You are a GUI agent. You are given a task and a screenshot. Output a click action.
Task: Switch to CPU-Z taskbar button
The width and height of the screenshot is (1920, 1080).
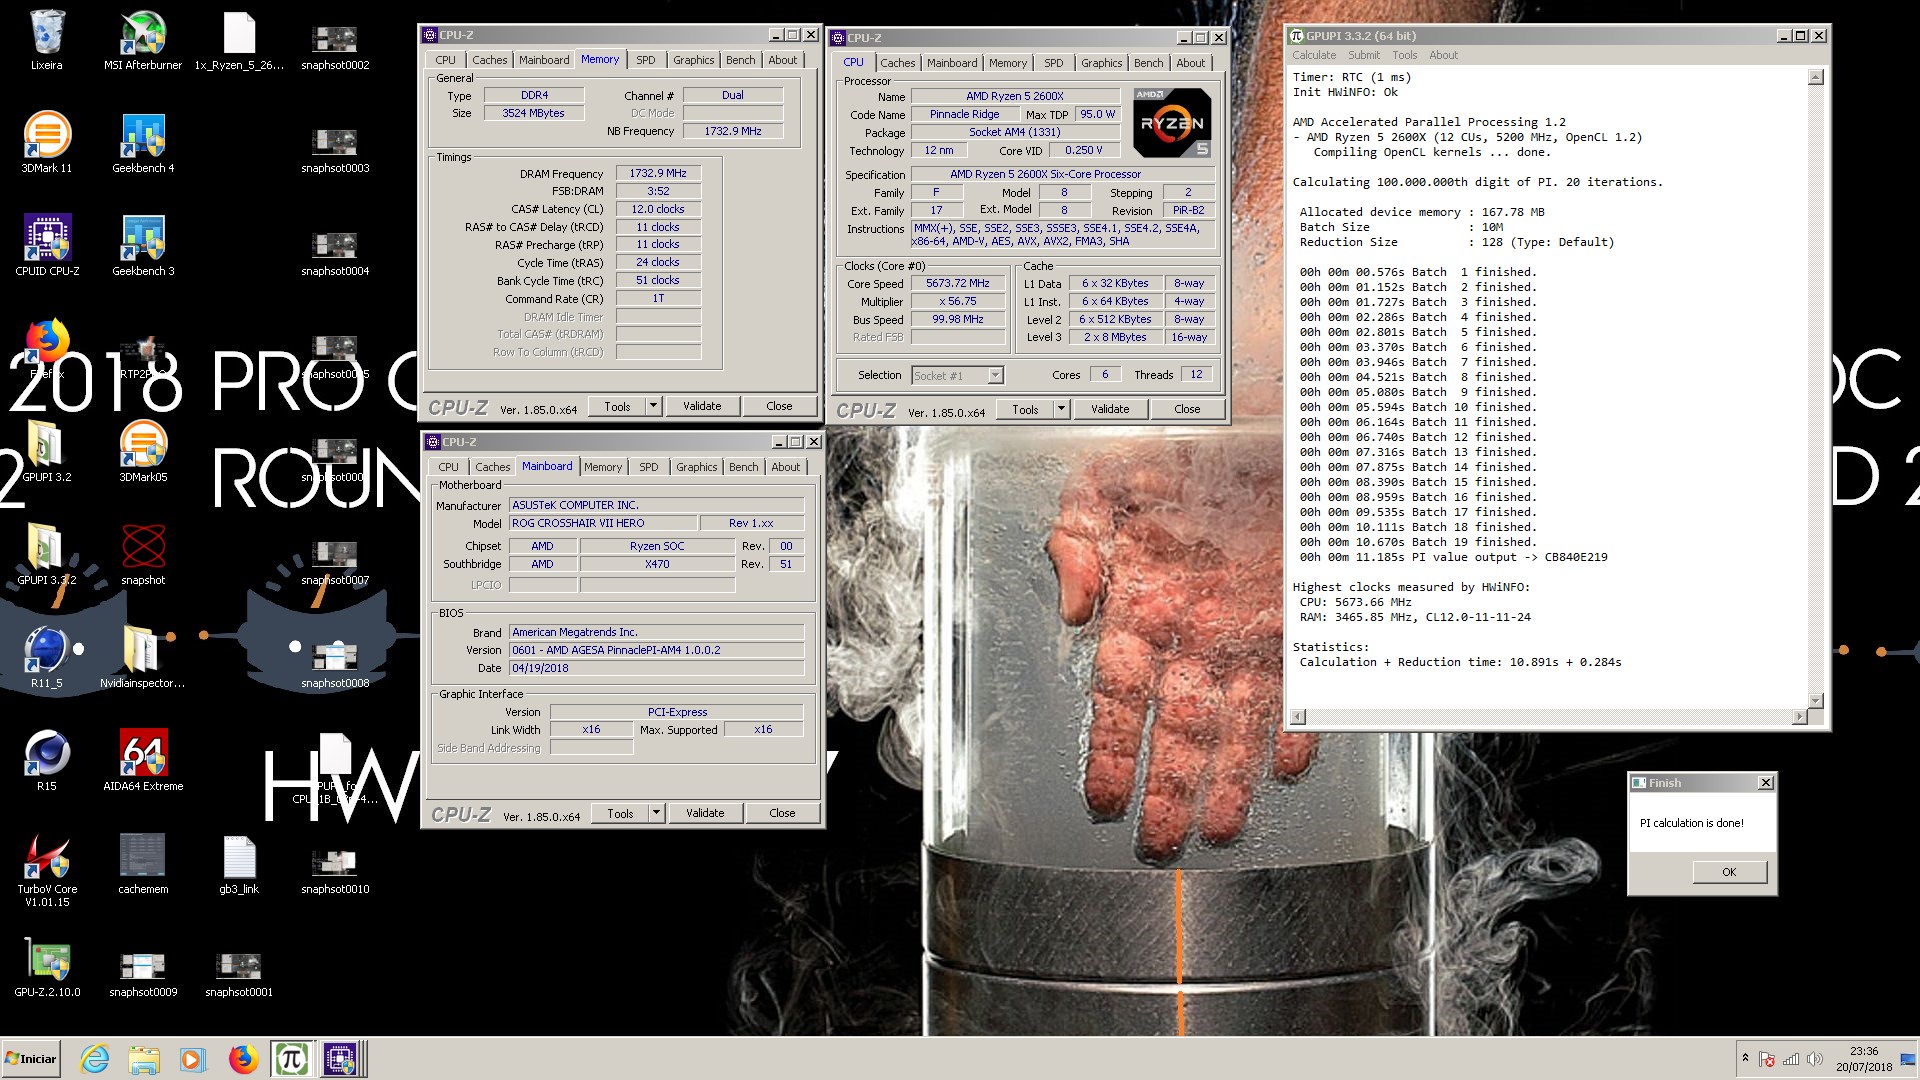tap(340, 1059)
